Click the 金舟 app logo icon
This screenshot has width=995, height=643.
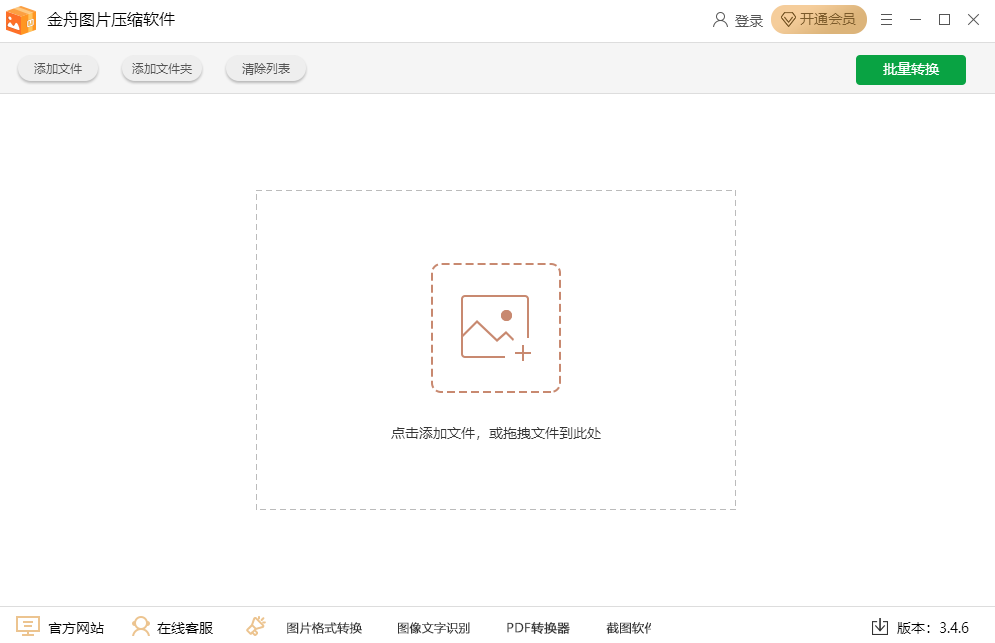(21, 20)
